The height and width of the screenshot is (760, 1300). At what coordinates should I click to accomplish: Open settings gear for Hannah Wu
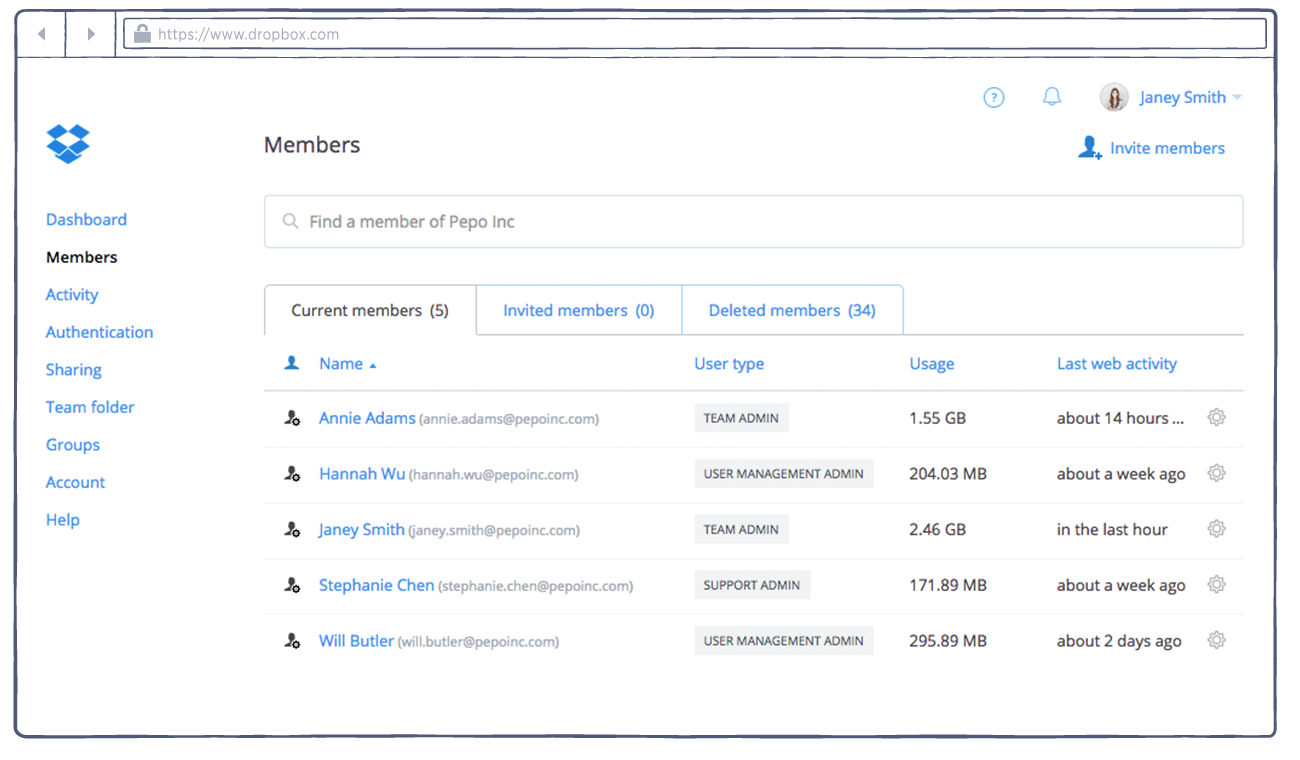point(1216,474)
